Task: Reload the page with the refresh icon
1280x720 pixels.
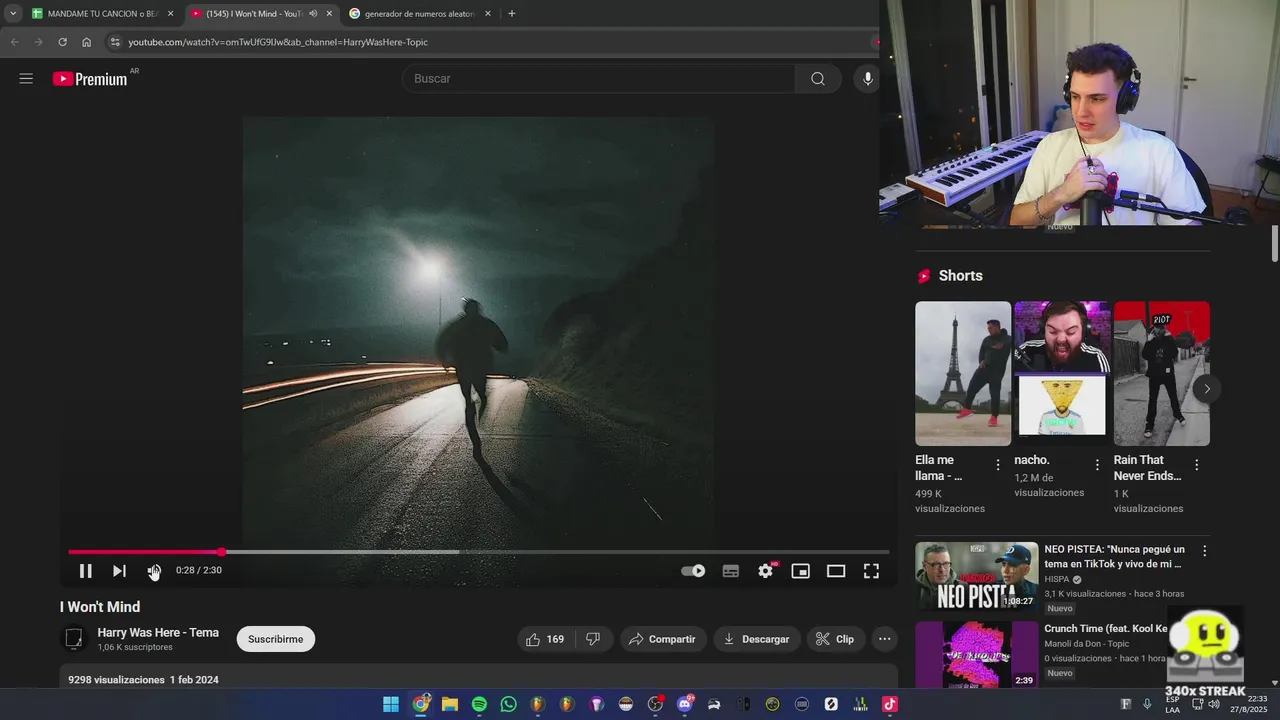Action: coord(62,42)
